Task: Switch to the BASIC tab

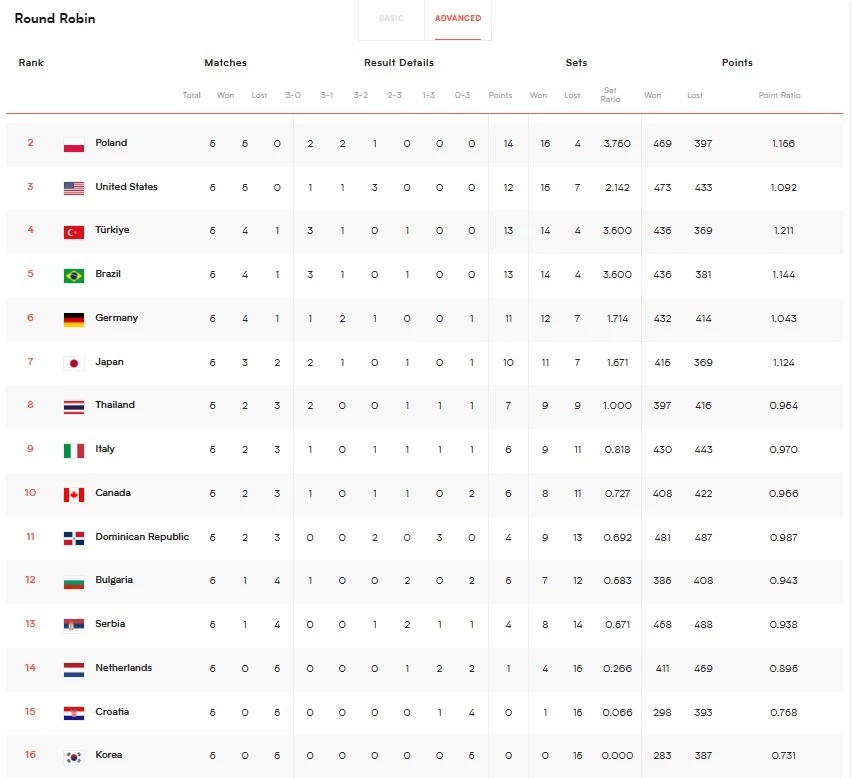Action: point(391,18)
